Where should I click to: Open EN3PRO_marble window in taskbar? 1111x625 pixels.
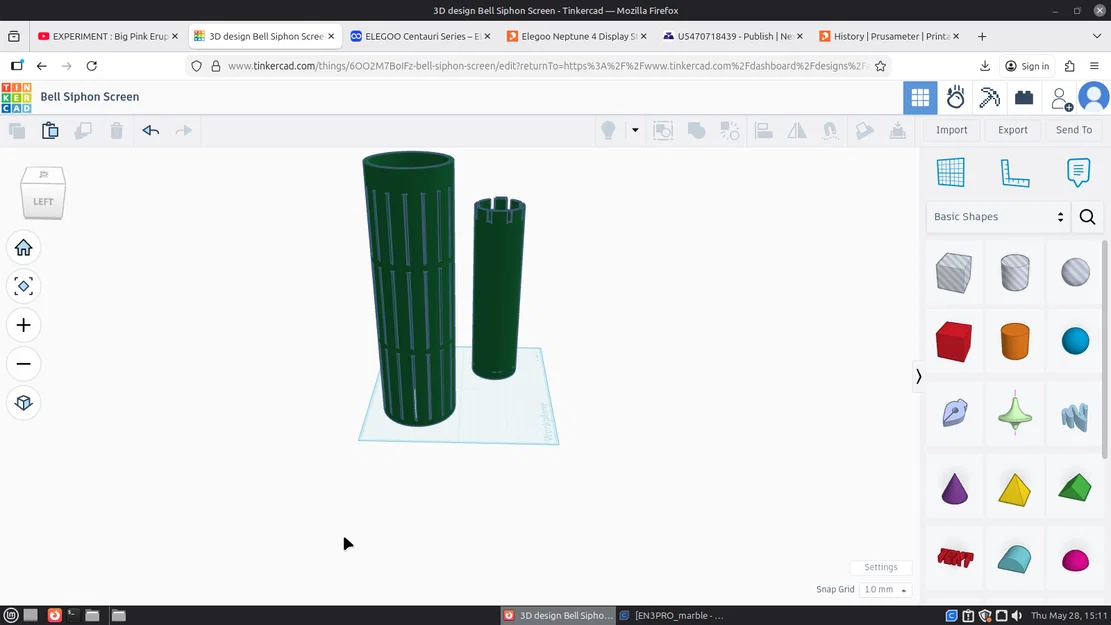click(672, 615)
